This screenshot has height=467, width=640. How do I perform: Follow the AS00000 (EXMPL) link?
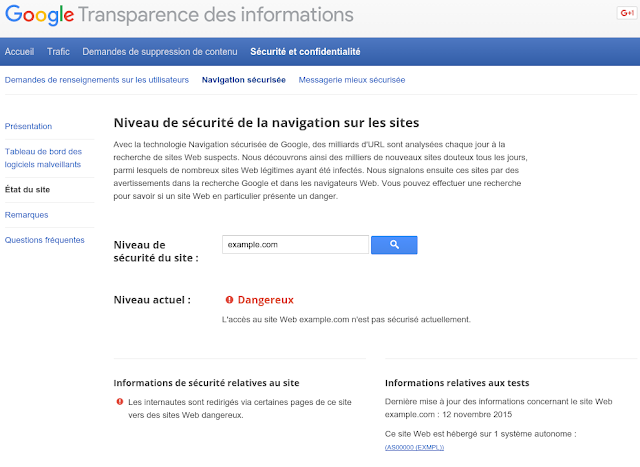pos(414,447)
